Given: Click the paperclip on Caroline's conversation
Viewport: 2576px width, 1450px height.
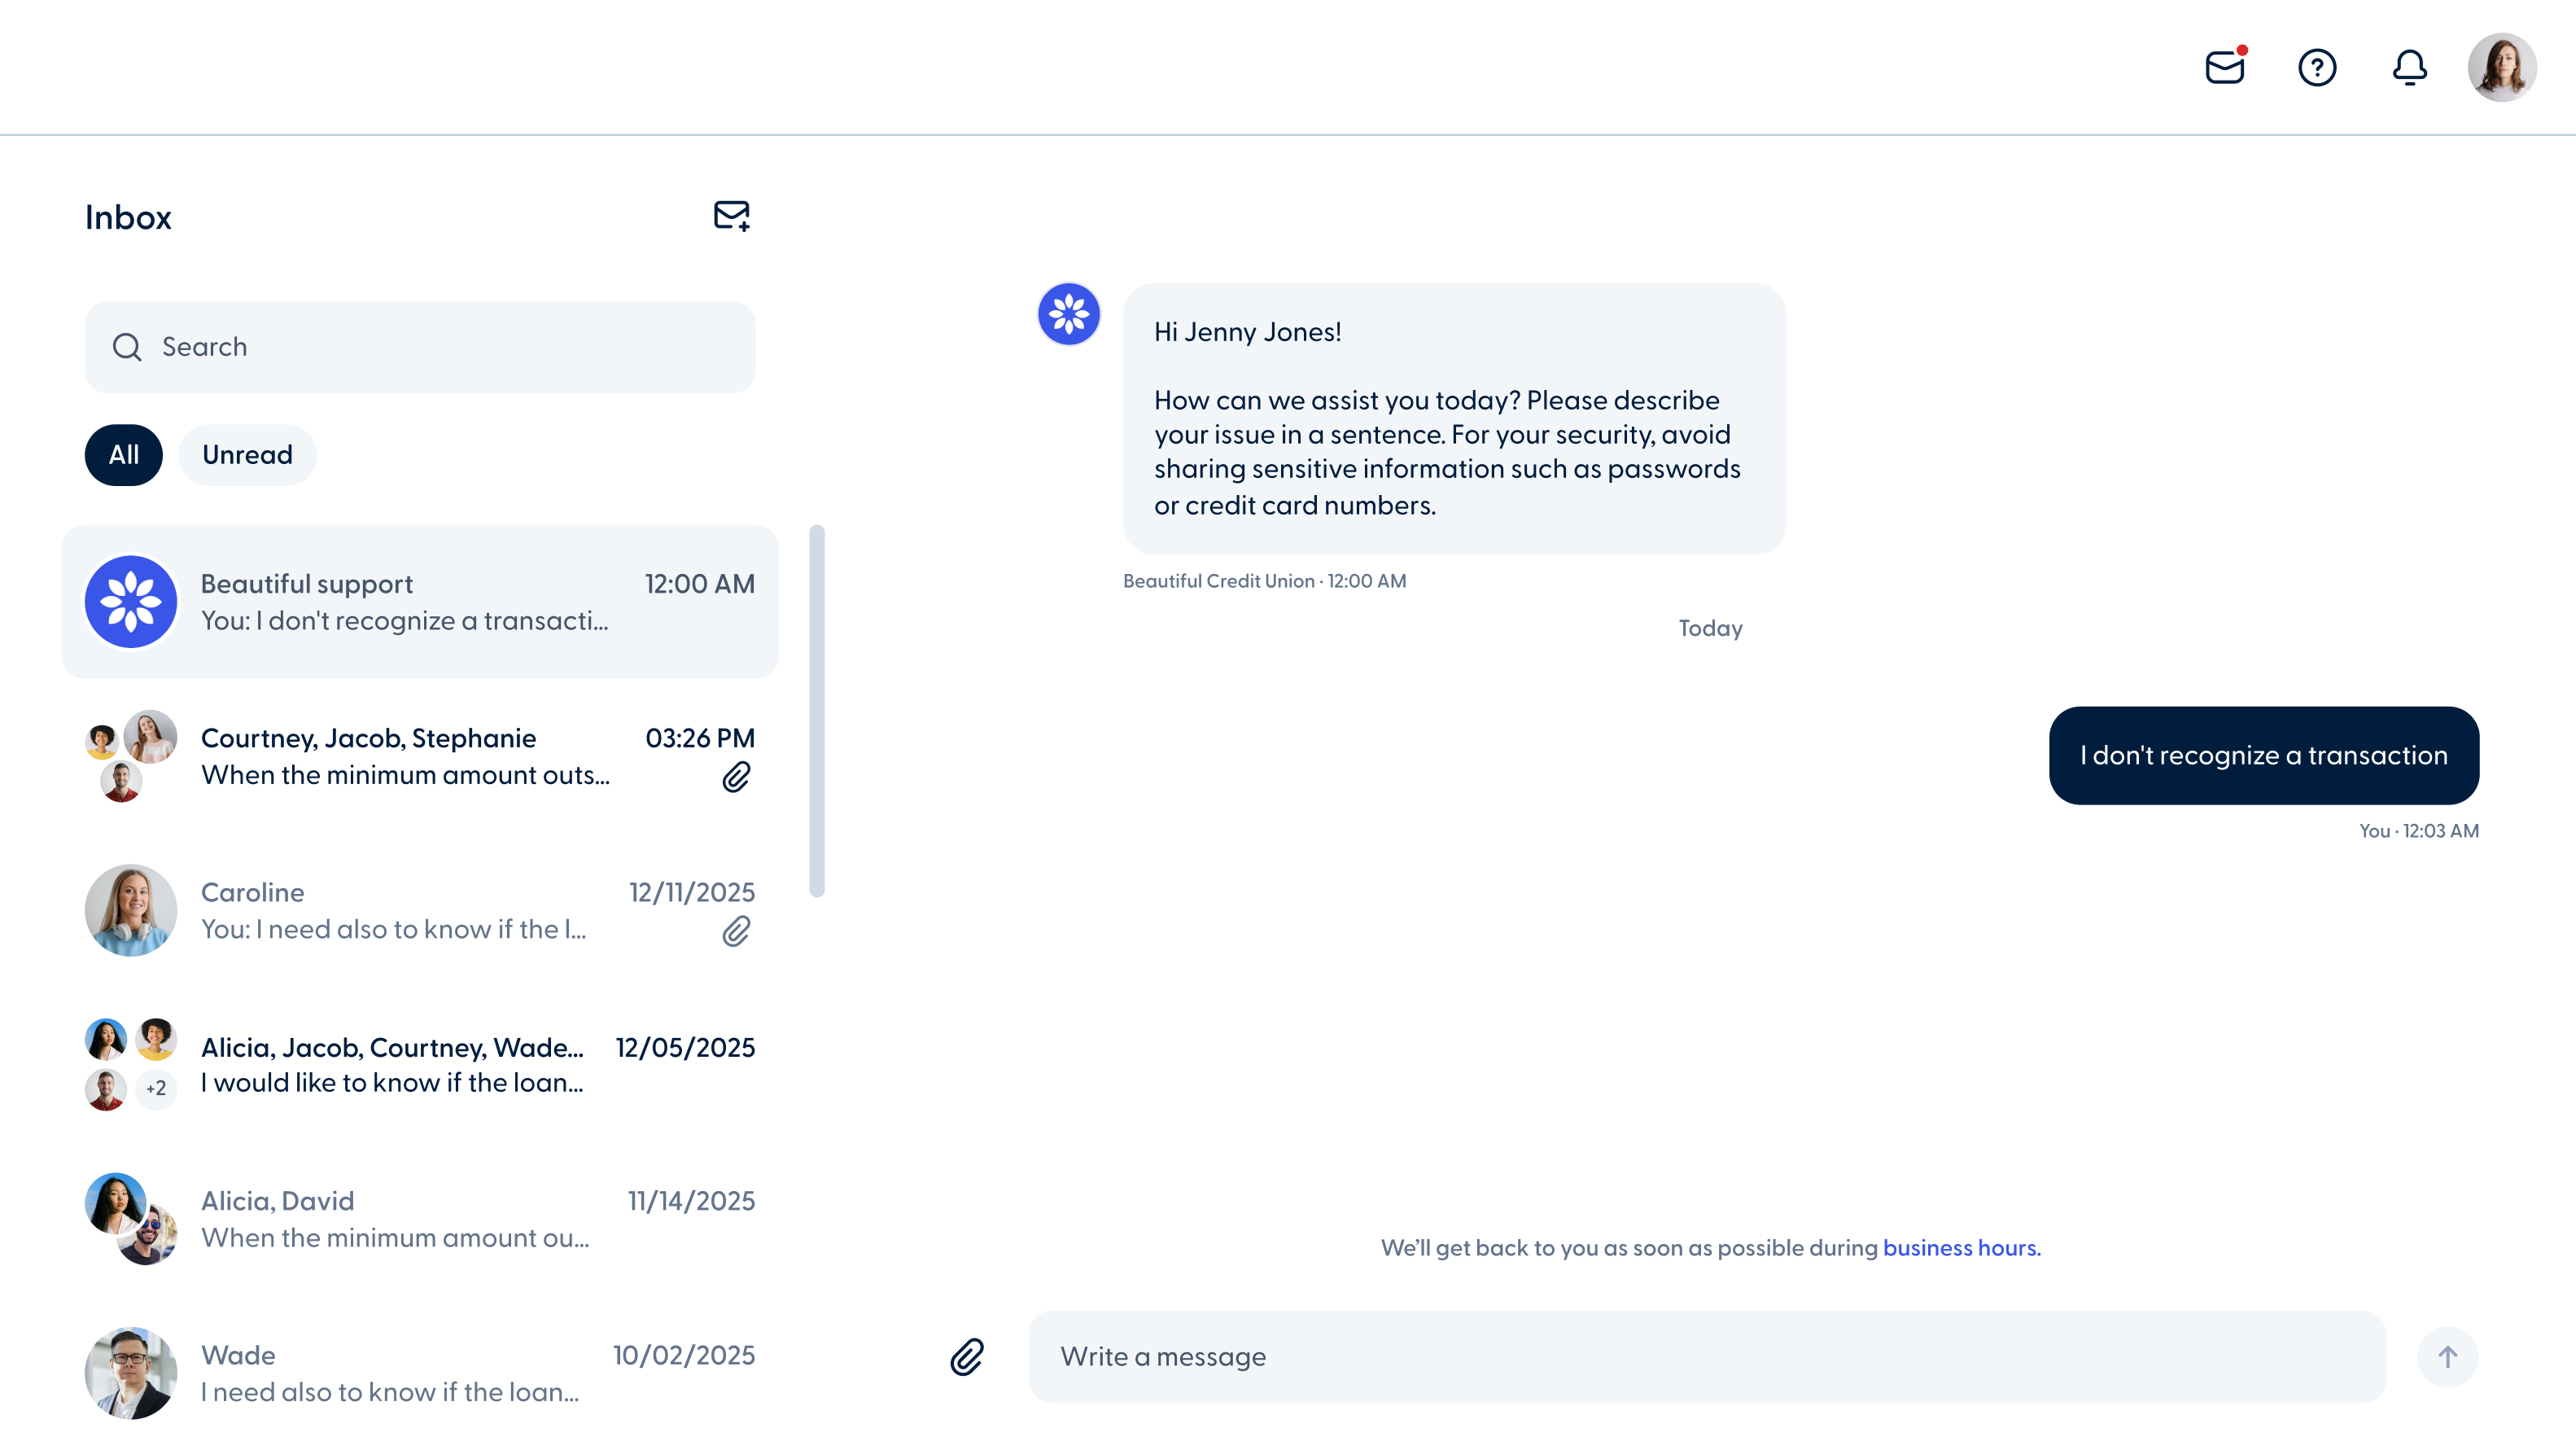Looking at the screenshot, I should coord(737,931).
